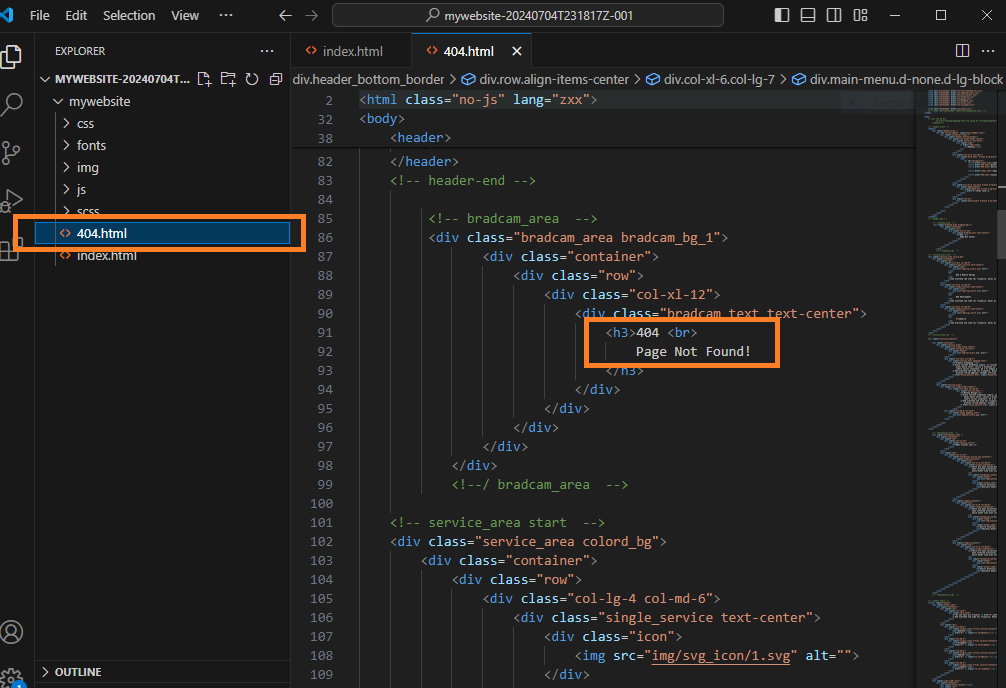
Task: Click the 'bradcam_area bradcam_bg_1' class value
Action: pyautogui.click(x=617, y=237)
